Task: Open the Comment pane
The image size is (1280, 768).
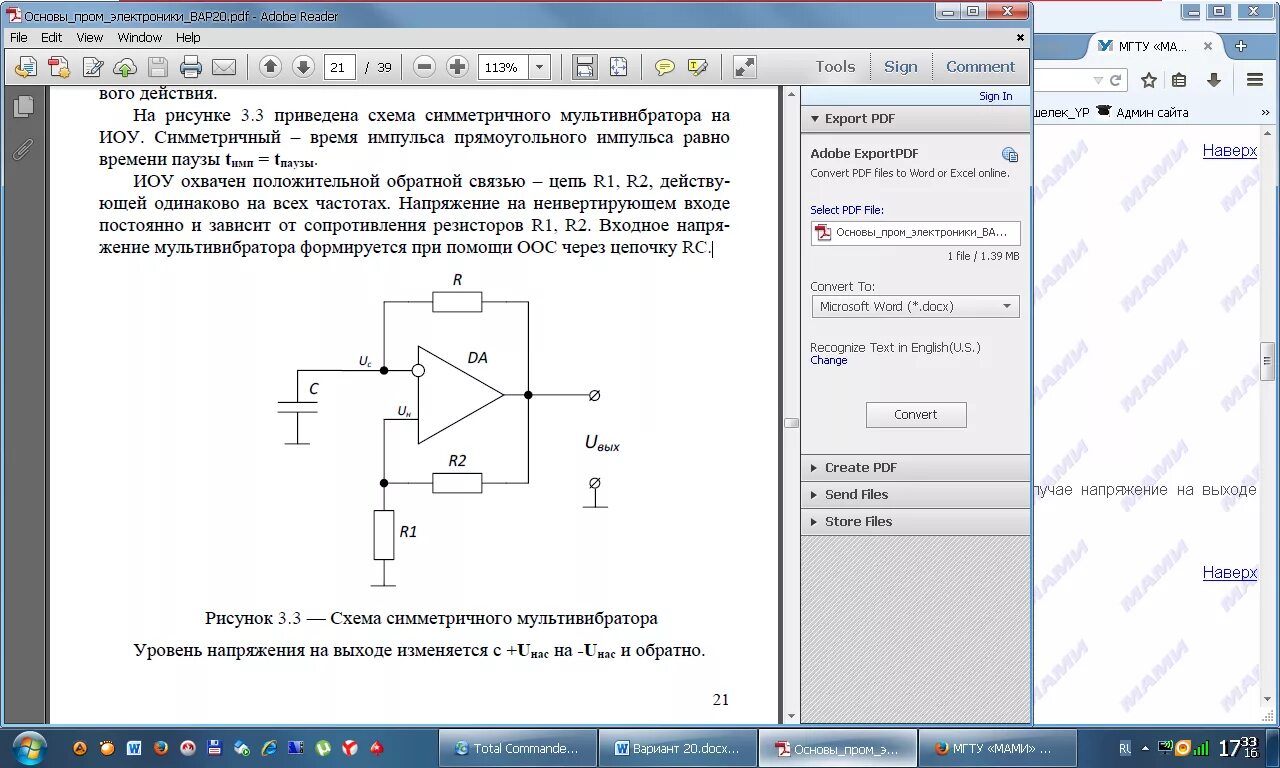Action: [980, 67]
